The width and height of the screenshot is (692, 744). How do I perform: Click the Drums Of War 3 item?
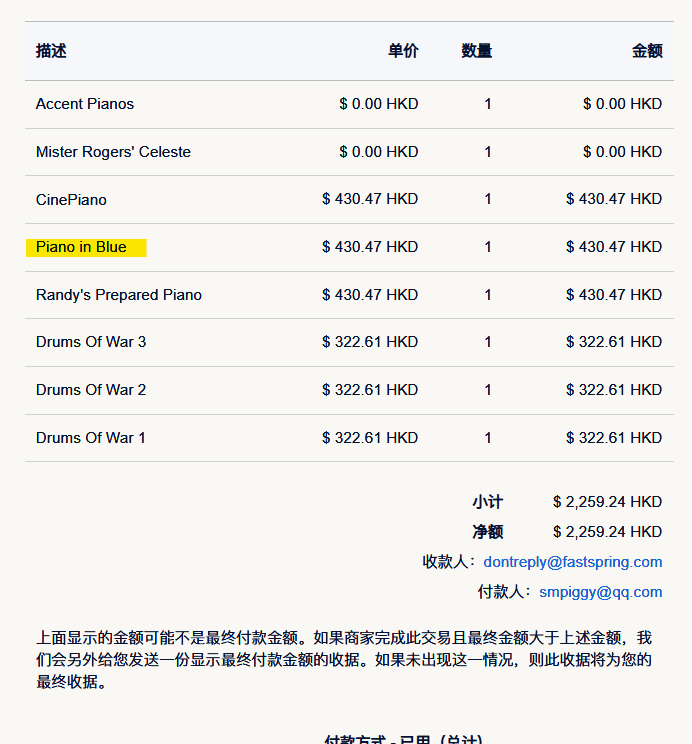pyautogui.click(x=91, y=342)
